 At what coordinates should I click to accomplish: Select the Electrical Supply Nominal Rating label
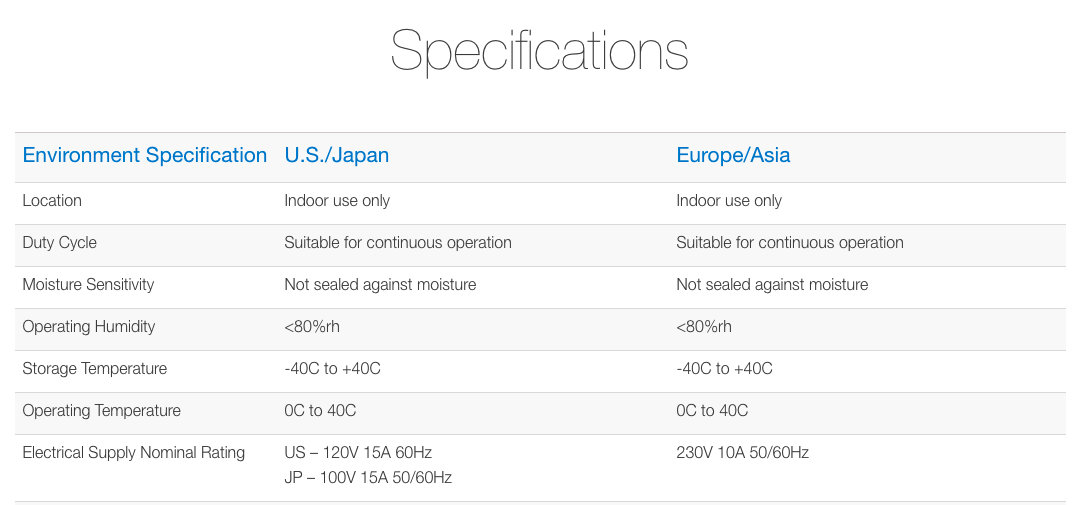(134, 453)
